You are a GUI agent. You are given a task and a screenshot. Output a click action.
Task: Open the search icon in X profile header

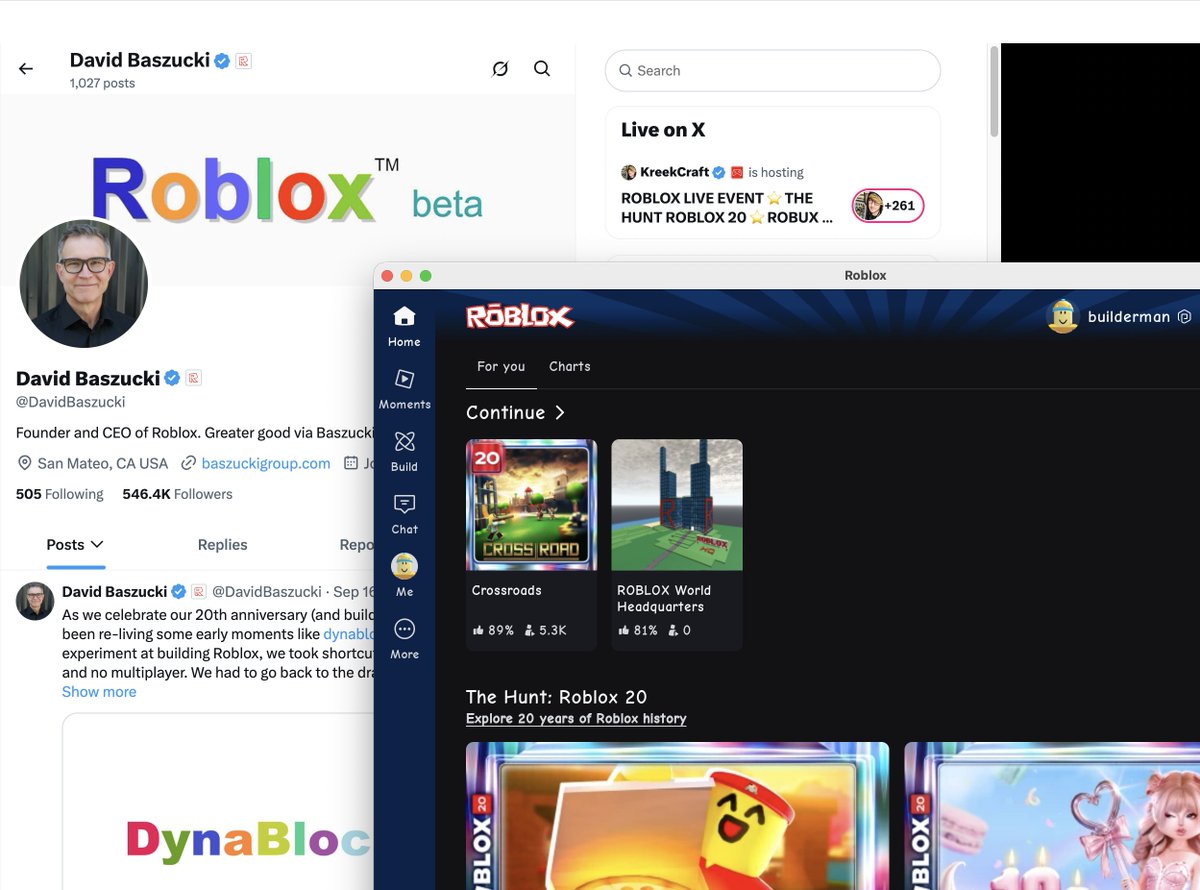click(542, 69)
